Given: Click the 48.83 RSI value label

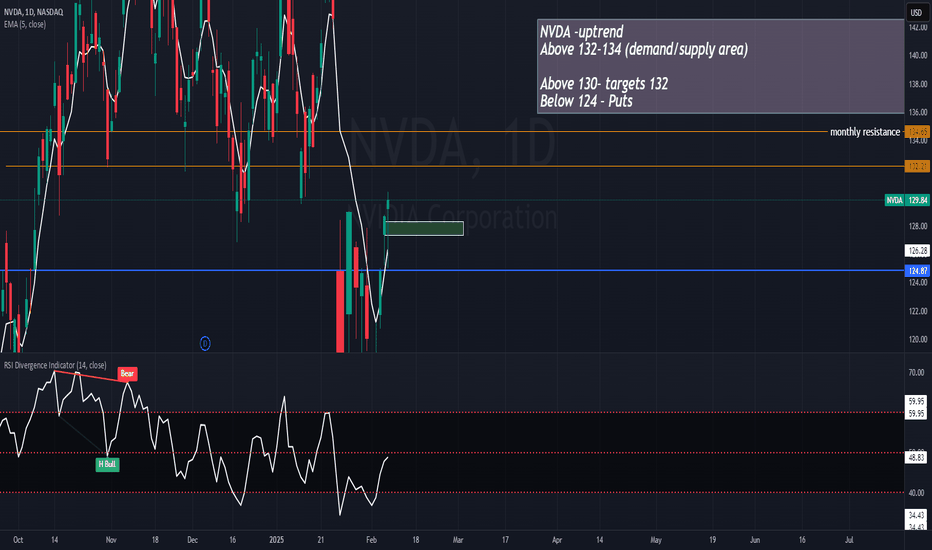Looking at the screenshot, I should [x=917, y=457].
